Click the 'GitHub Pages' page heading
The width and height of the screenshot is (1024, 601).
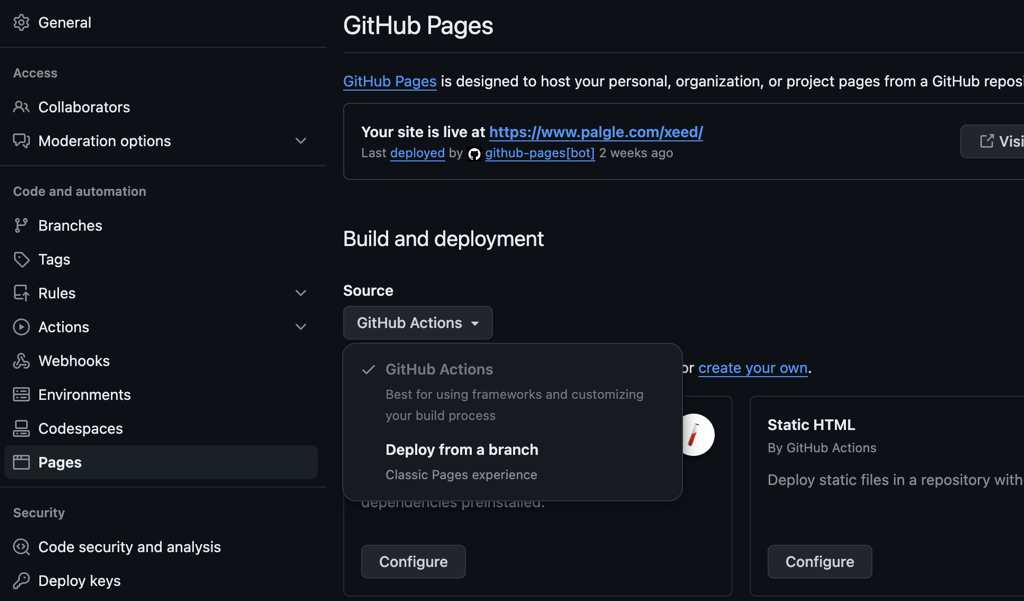pos(418,25)
